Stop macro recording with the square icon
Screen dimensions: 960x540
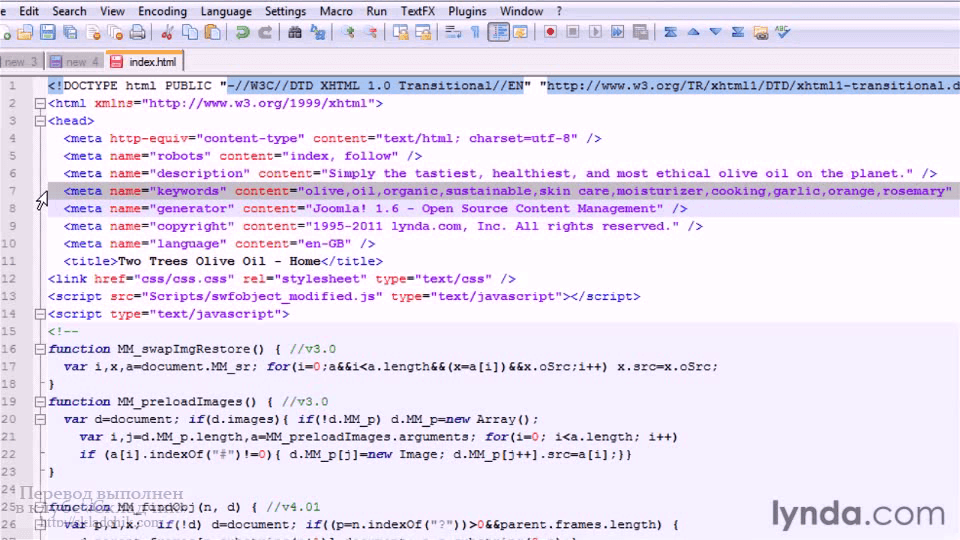572,32
